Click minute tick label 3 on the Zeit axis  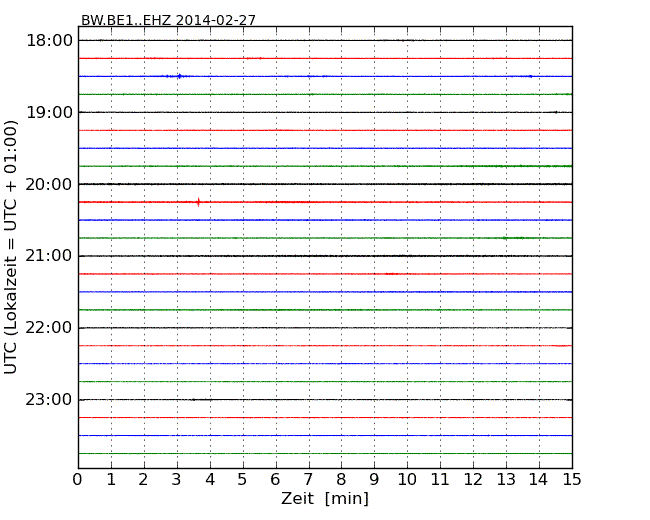(177, 479)
